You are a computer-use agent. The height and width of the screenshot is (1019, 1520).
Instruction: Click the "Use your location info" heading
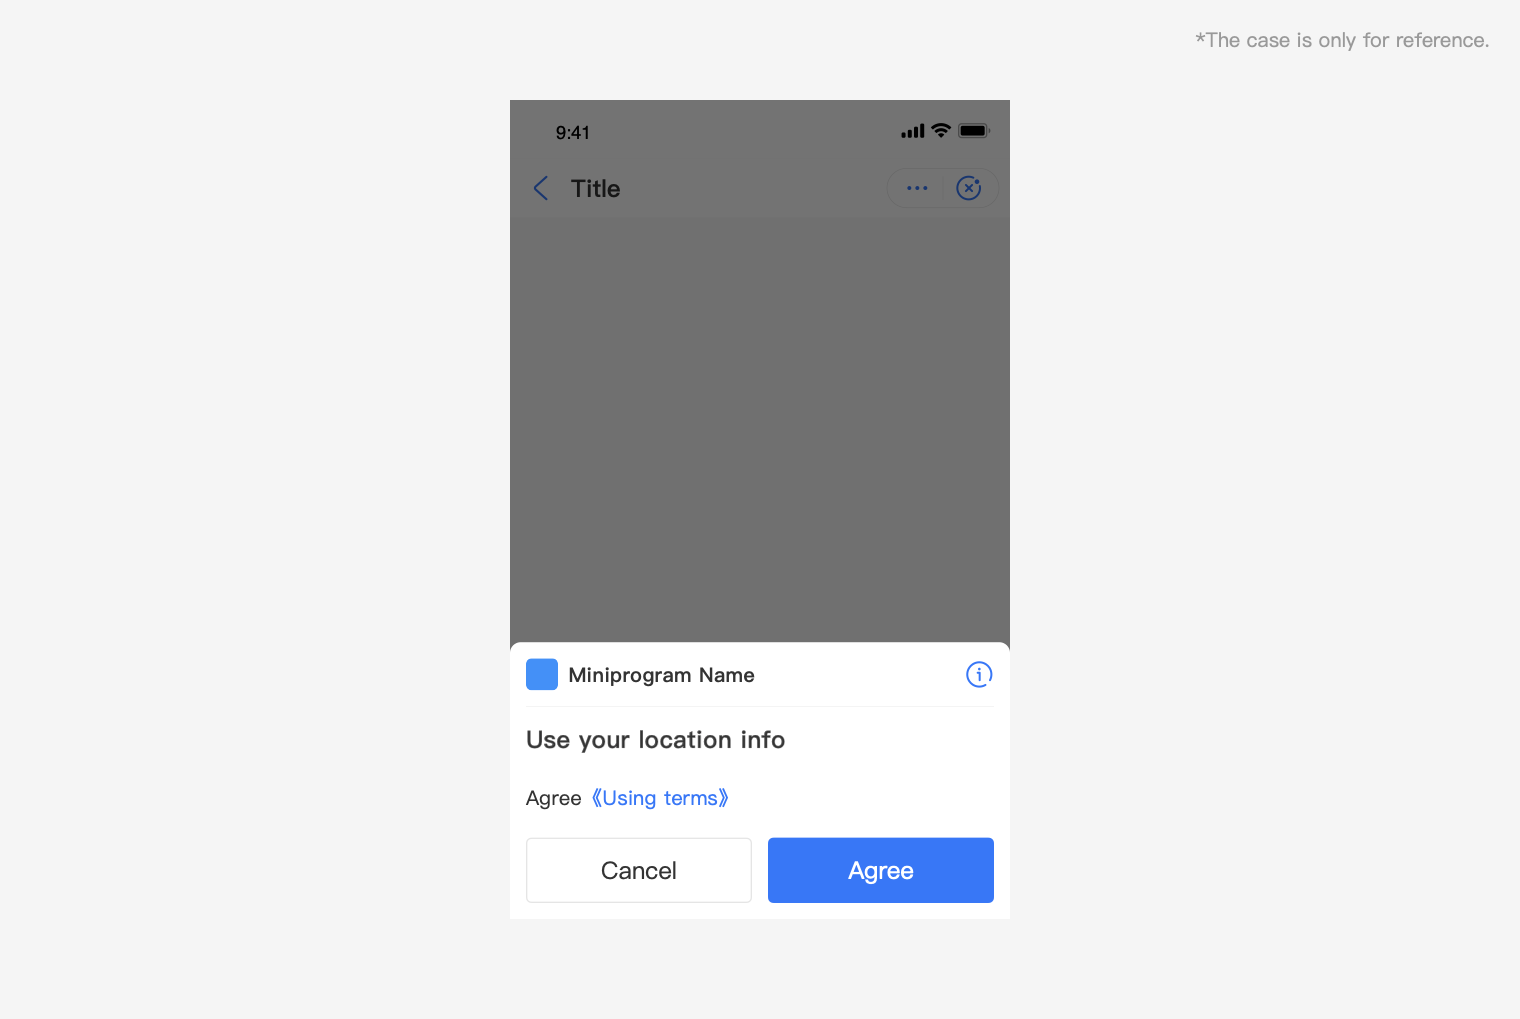point(656,740)
